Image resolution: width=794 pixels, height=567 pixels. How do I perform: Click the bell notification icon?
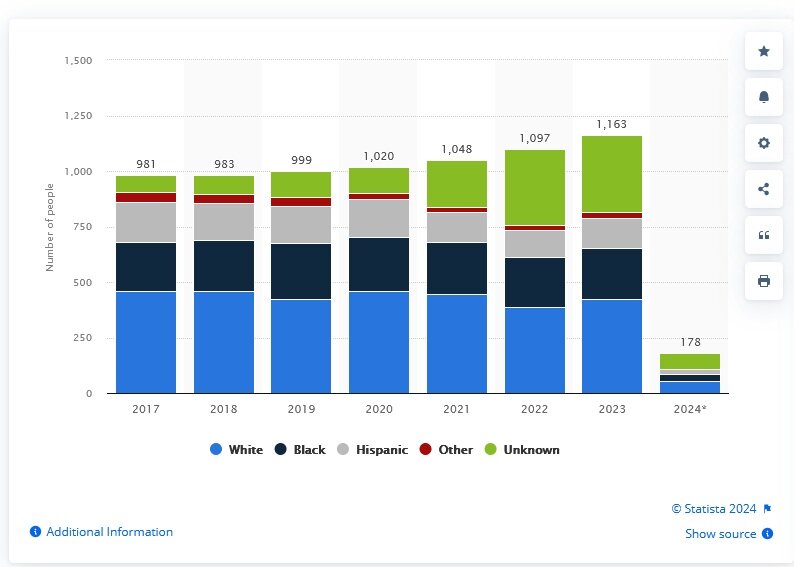coord(764,97)
